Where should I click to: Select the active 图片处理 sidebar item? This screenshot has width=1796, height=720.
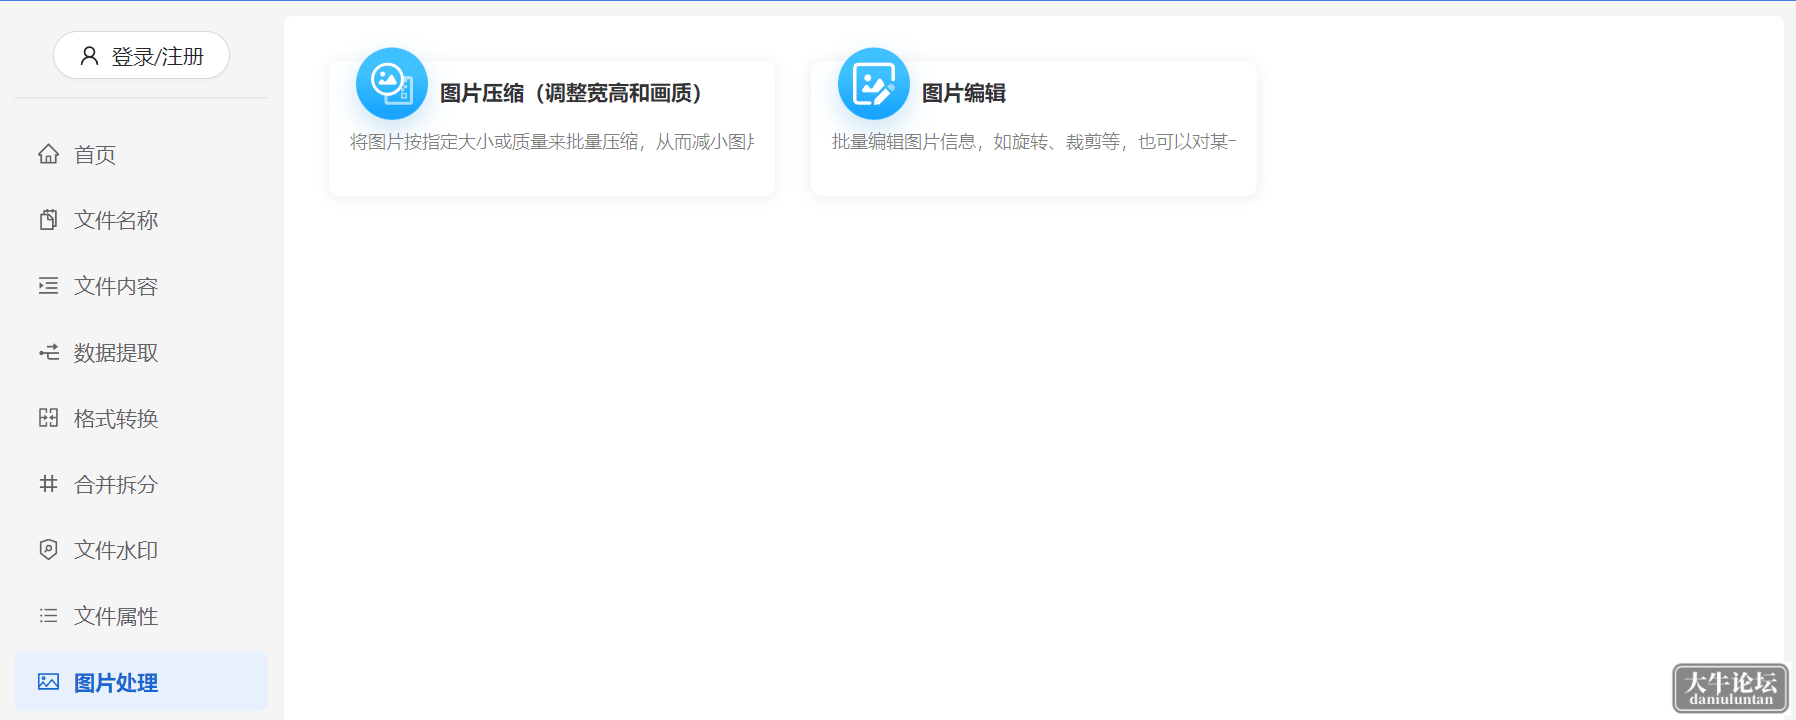(141, 682)
